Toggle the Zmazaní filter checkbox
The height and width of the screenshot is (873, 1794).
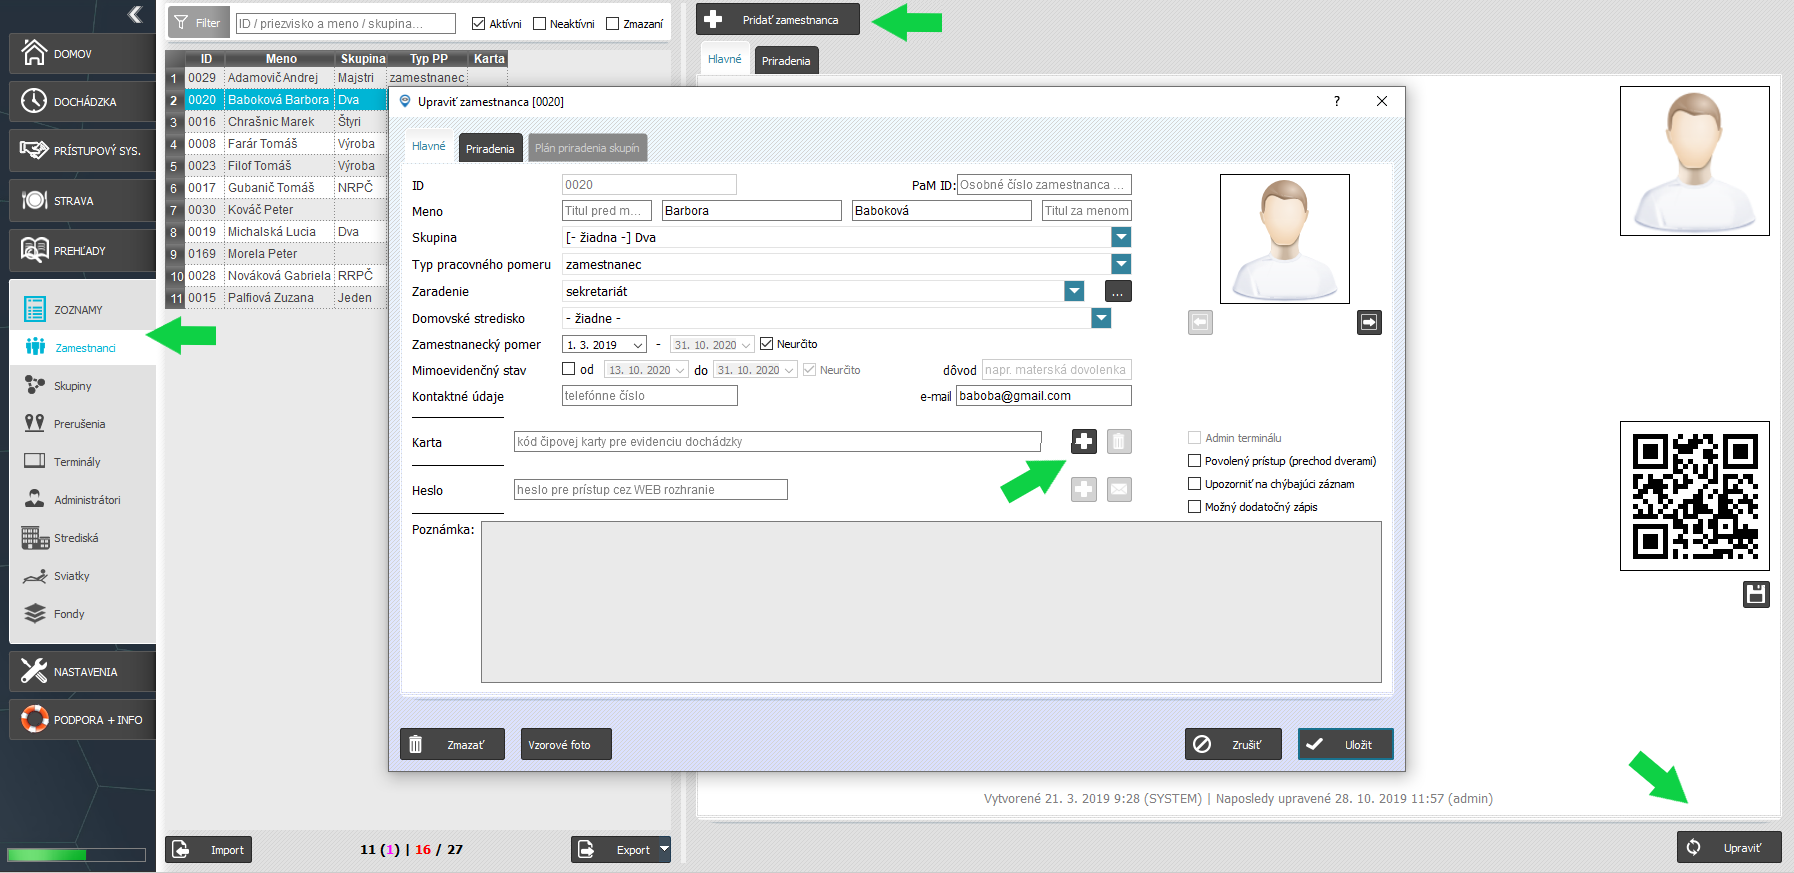[613, 24]
